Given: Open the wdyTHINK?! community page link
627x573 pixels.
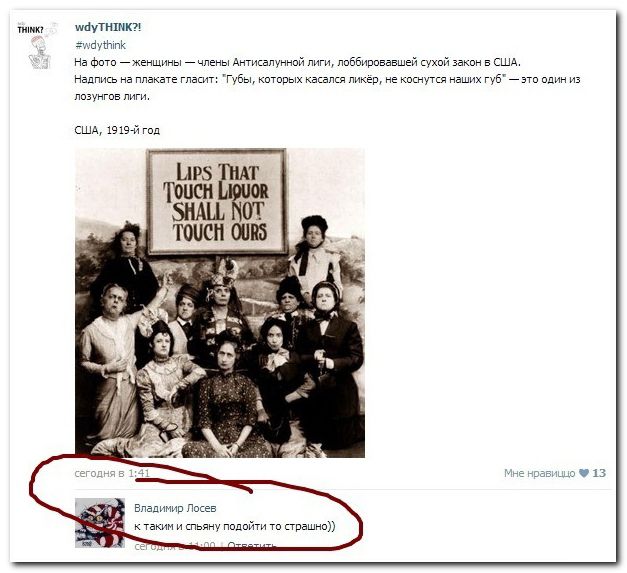Looking at the screenshot, I should [x=108, y=27].
